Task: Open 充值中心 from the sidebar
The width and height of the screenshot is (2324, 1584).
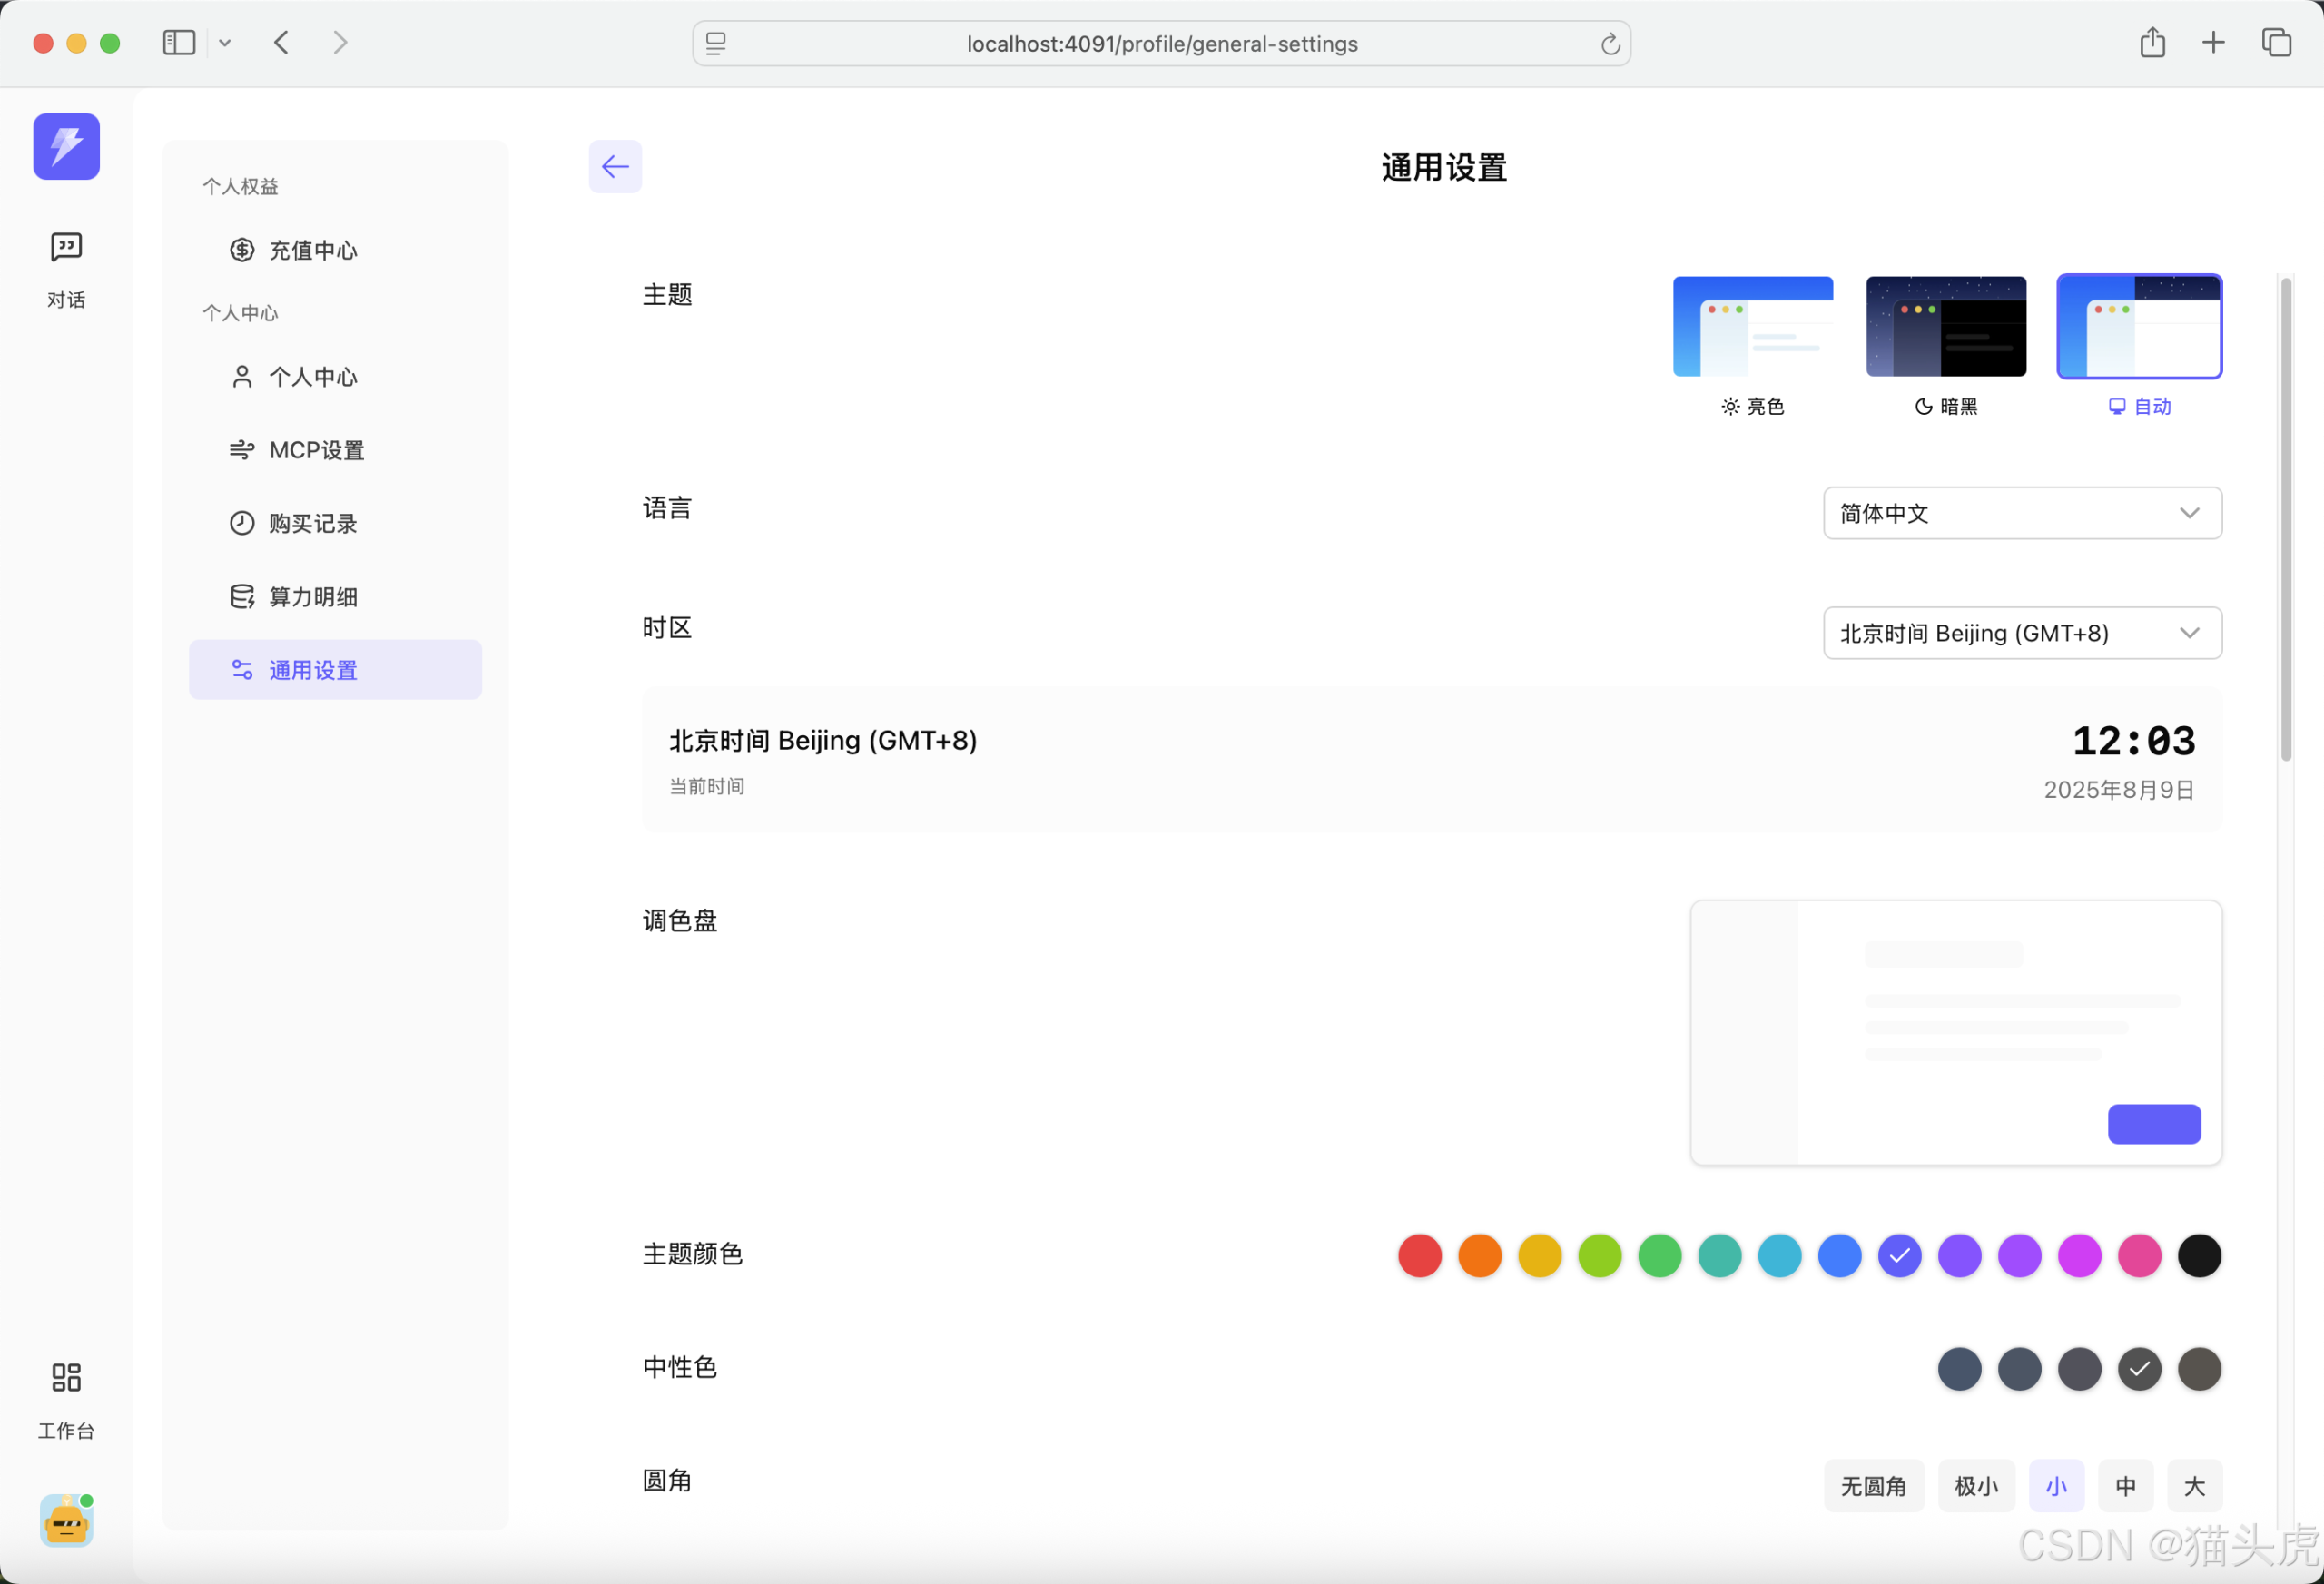Action: [312, 250]
